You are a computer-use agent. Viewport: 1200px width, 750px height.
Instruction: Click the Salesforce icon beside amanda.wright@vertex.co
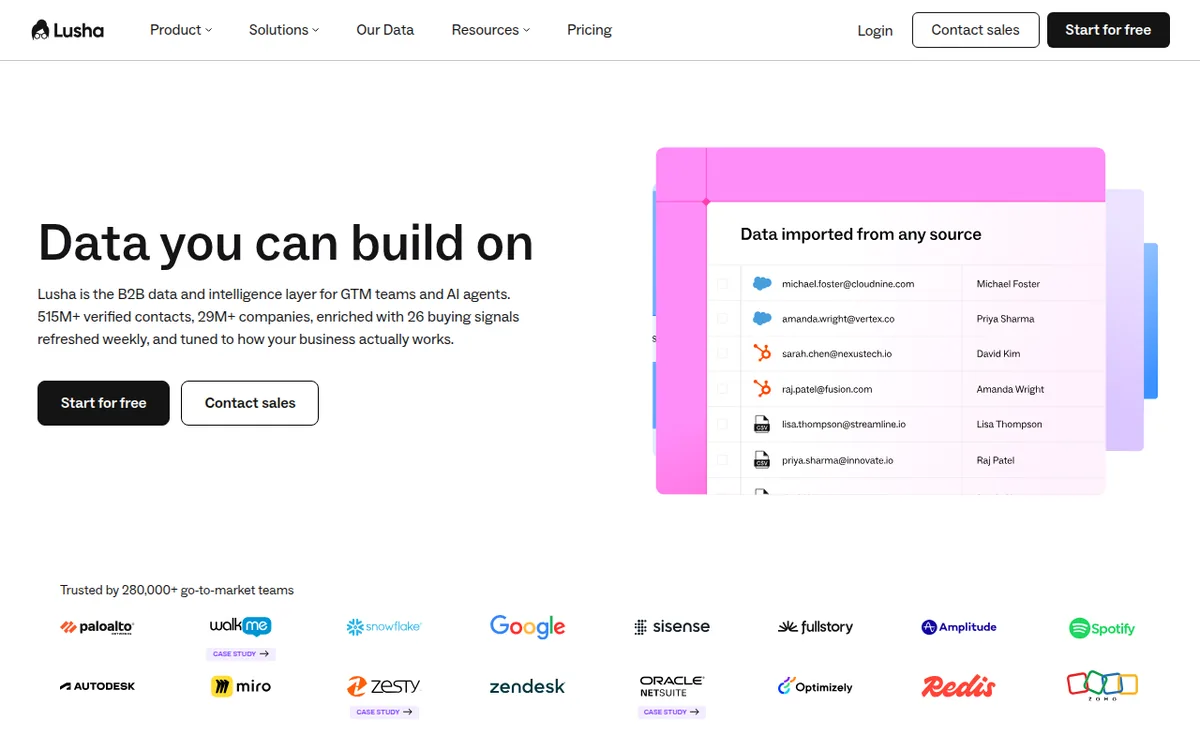click(x=762, y=319)
